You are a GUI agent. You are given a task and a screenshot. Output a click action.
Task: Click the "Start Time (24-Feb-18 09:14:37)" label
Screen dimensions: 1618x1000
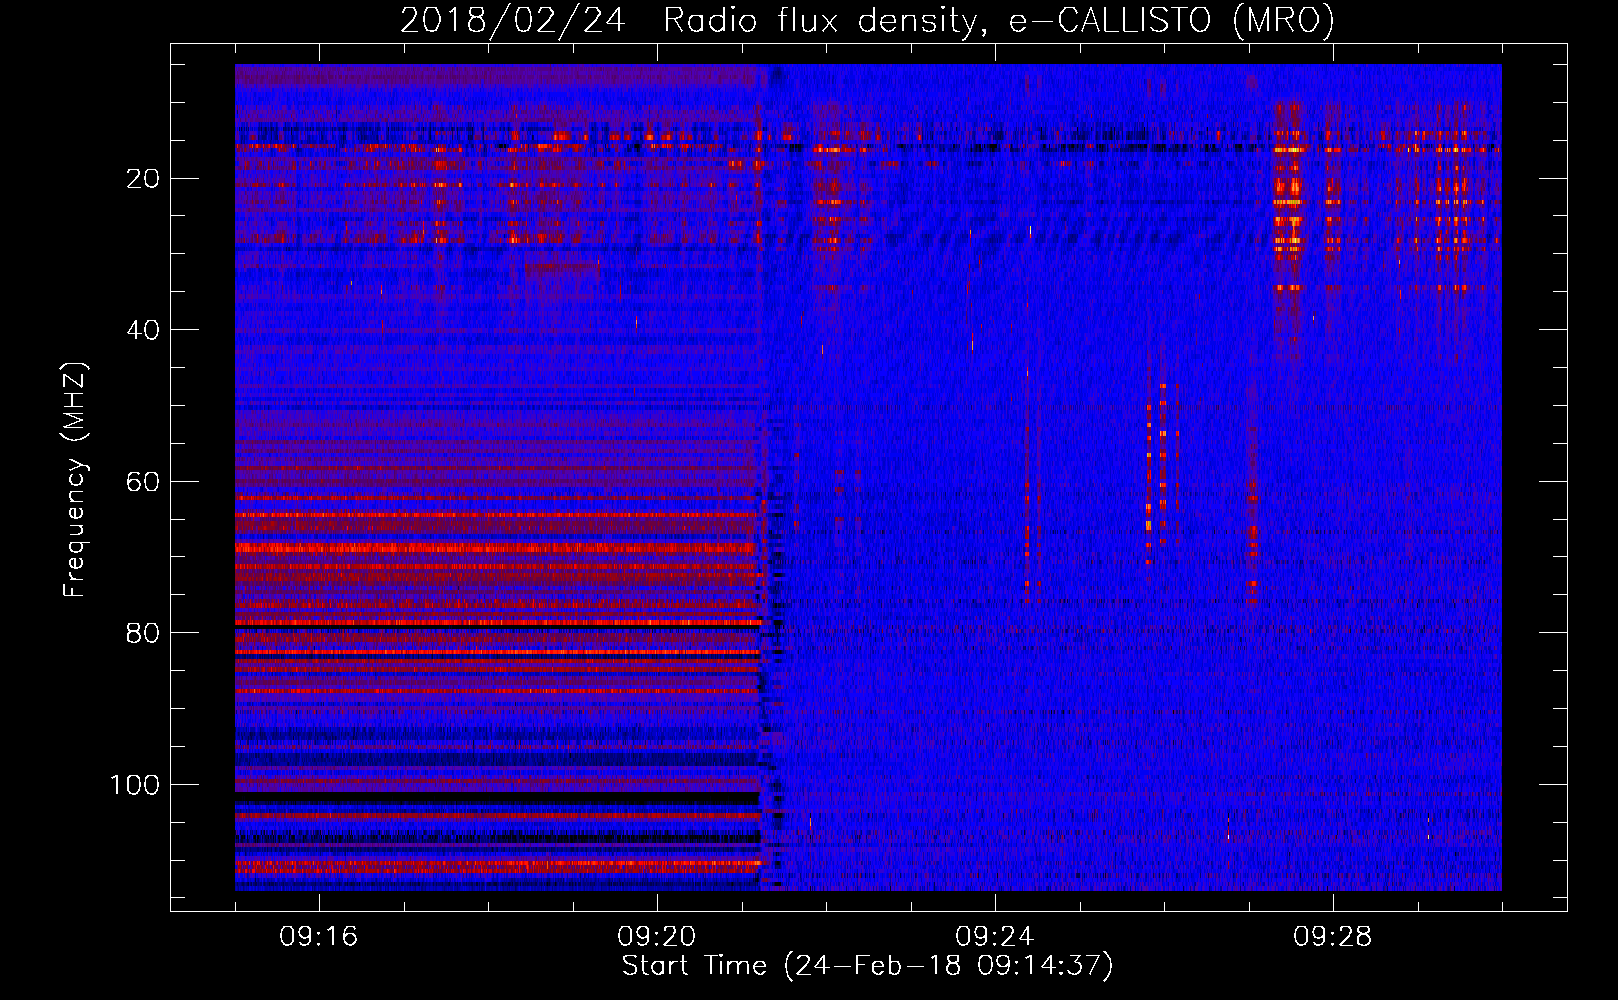pyautogui.click(x=867, y=966)
